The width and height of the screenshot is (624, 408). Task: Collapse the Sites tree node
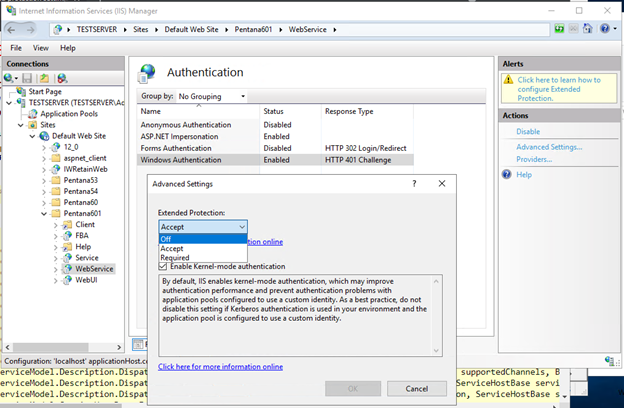pos(21,125)
